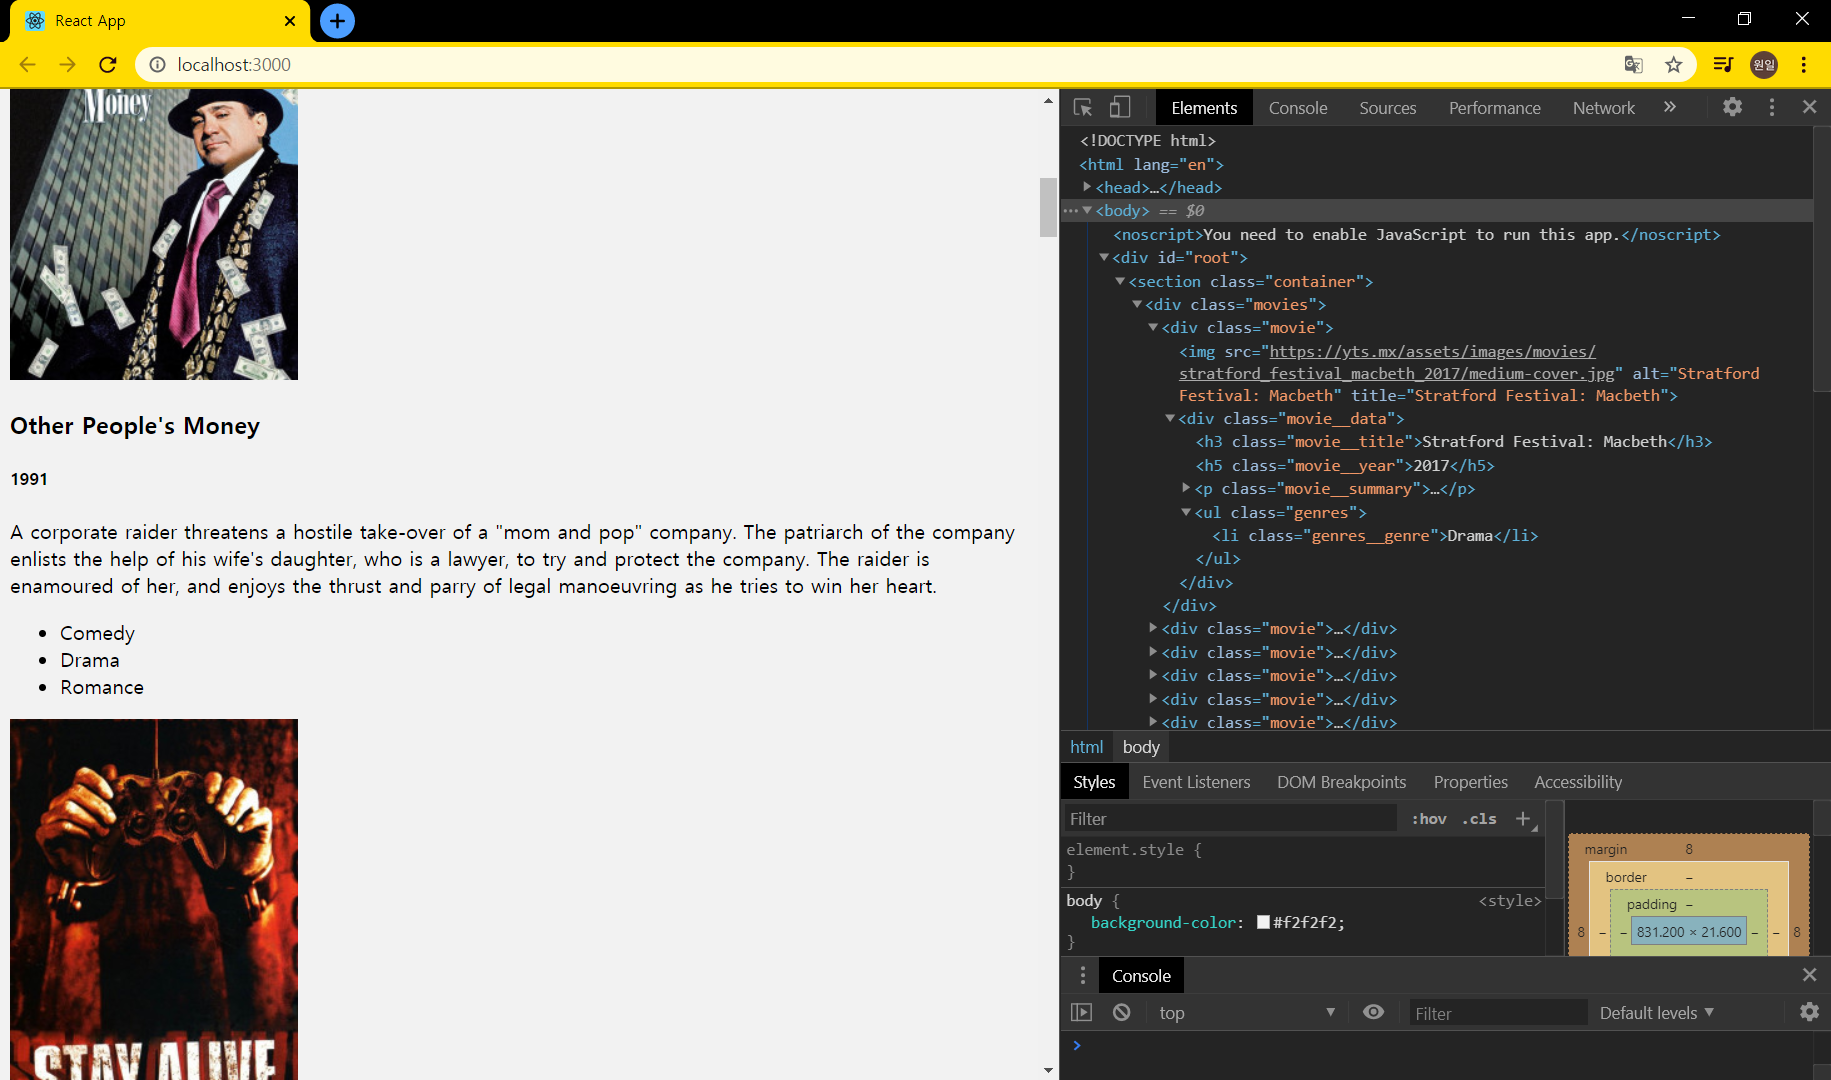Open the DevTools customize three-dot menu
This screenshot has width=1831, height=1080.
pos(1772,107)
